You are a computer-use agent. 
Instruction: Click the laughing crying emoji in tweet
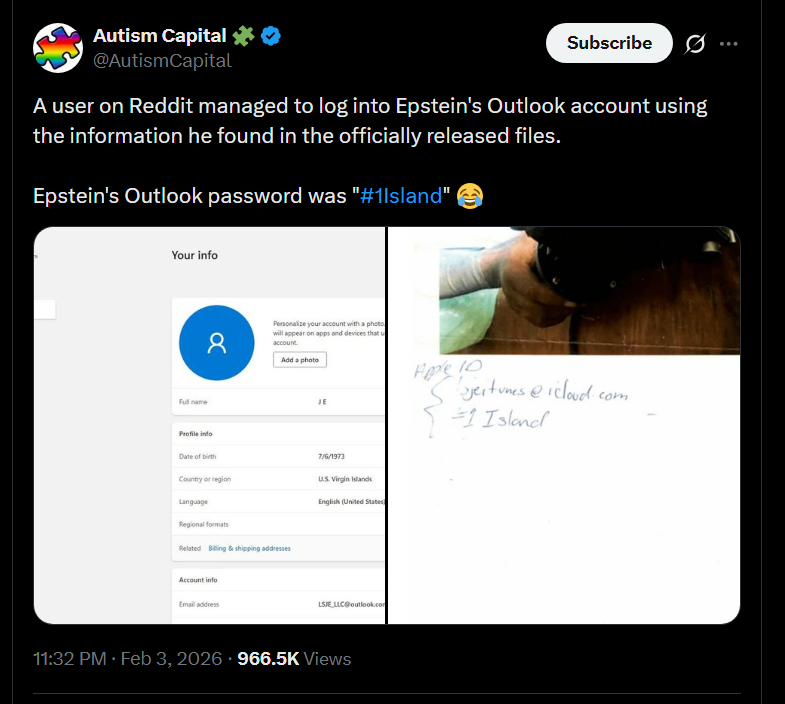click(x=469, y=196)
